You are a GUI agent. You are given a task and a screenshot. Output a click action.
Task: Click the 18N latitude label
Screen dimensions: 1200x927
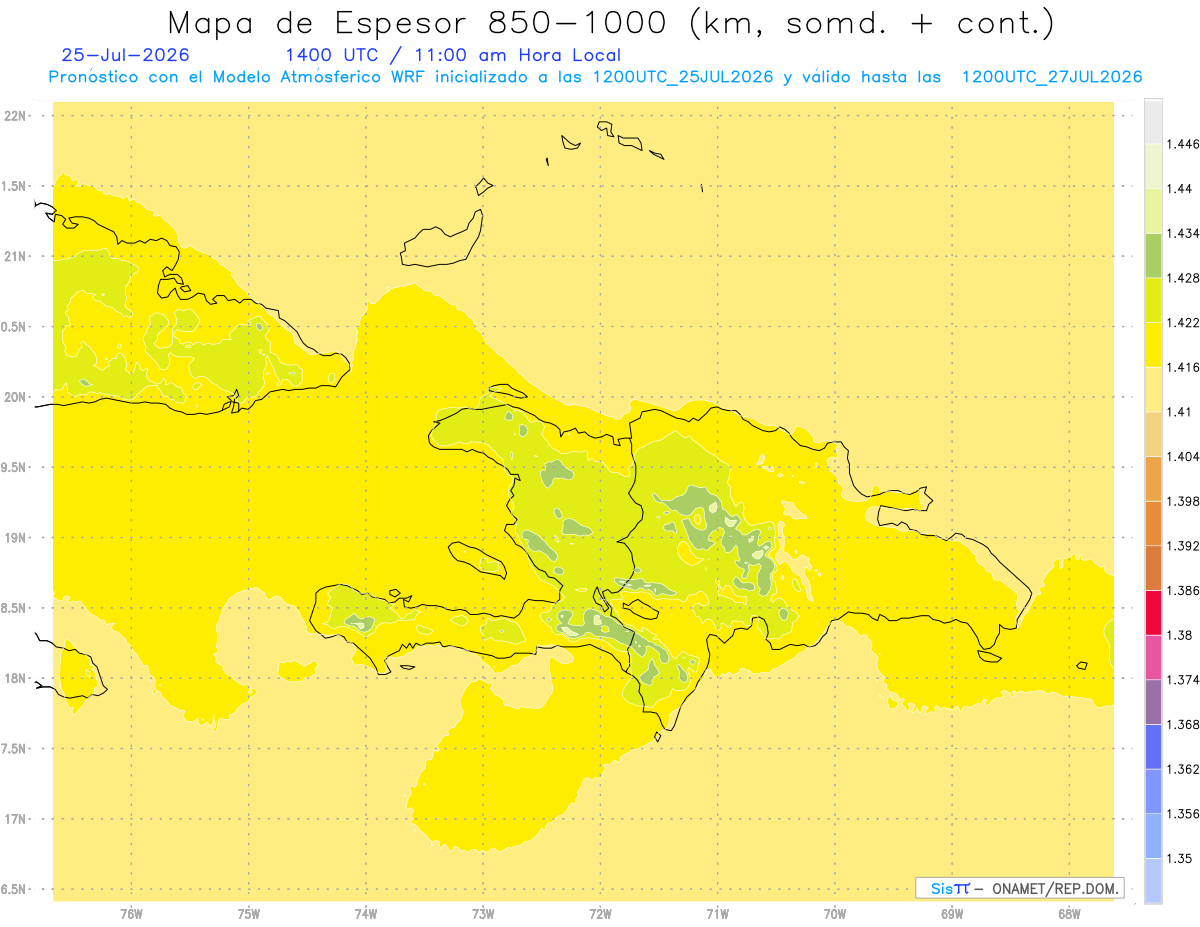click(x=15, y=678)
